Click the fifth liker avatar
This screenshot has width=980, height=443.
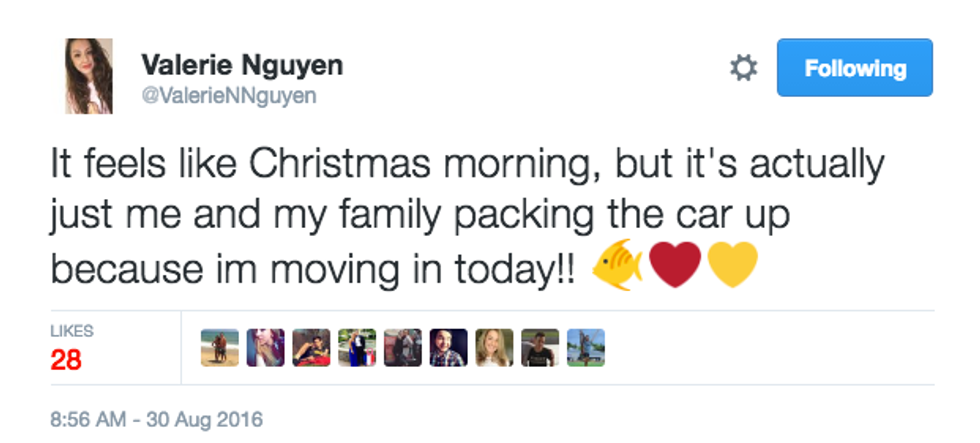coord(403,348)
